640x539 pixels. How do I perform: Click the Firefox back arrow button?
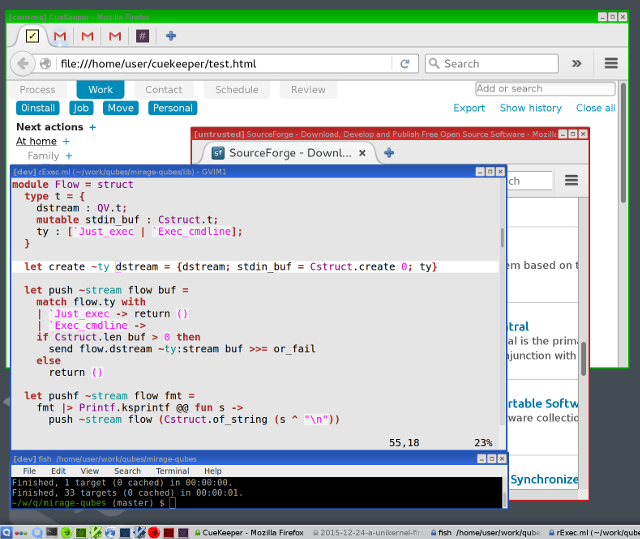(21, 64)
